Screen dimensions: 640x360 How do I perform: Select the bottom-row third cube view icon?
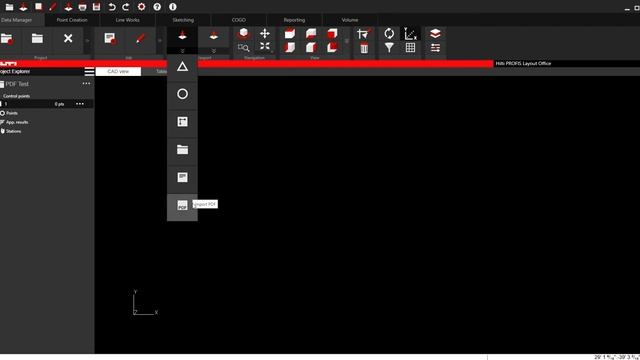(332, 47)
